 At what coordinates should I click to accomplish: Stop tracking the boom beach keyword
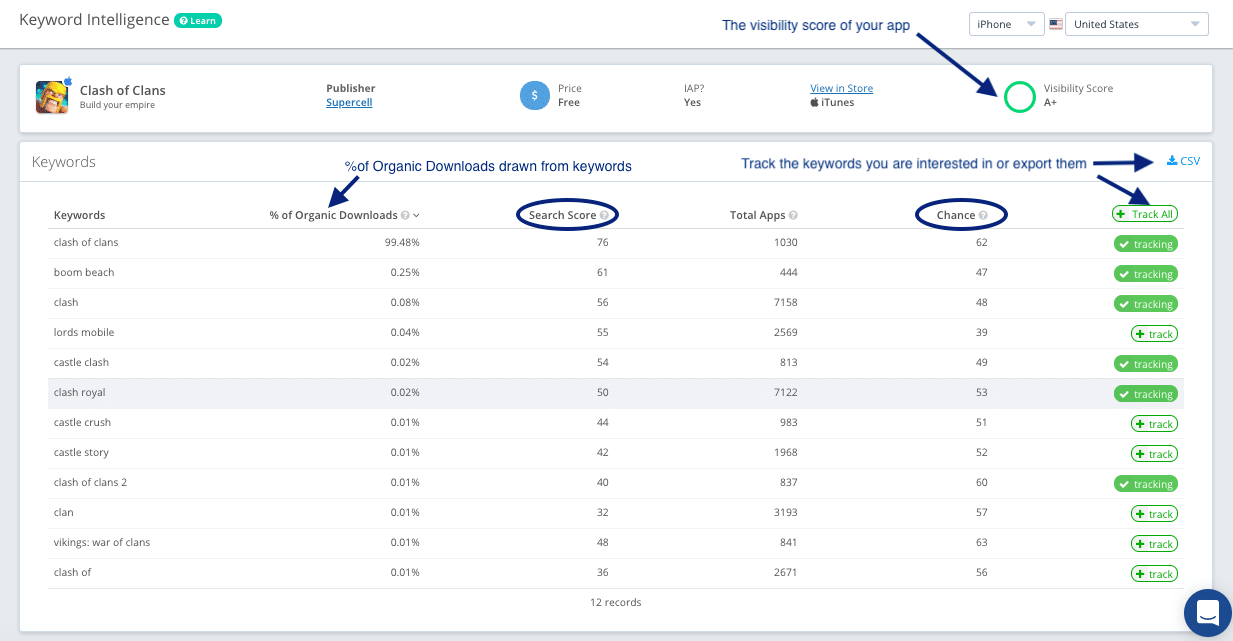click(1146, 274)
